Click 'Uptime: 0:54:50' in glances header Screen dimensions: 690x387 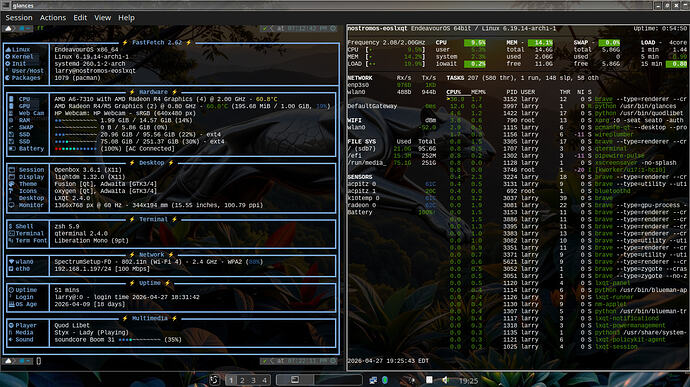660,29
